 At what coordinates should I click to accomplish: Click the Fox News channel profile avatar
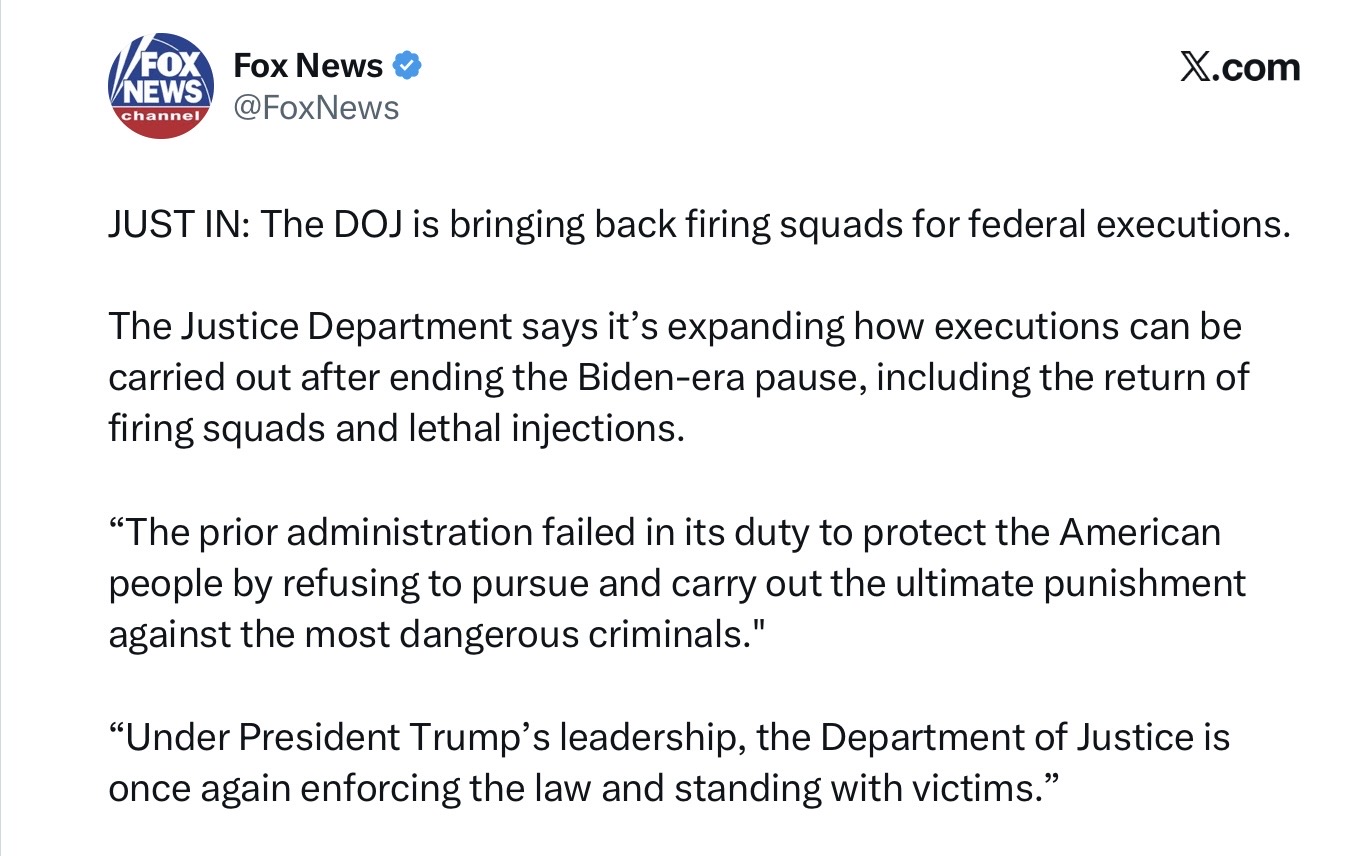click(160, 86)
